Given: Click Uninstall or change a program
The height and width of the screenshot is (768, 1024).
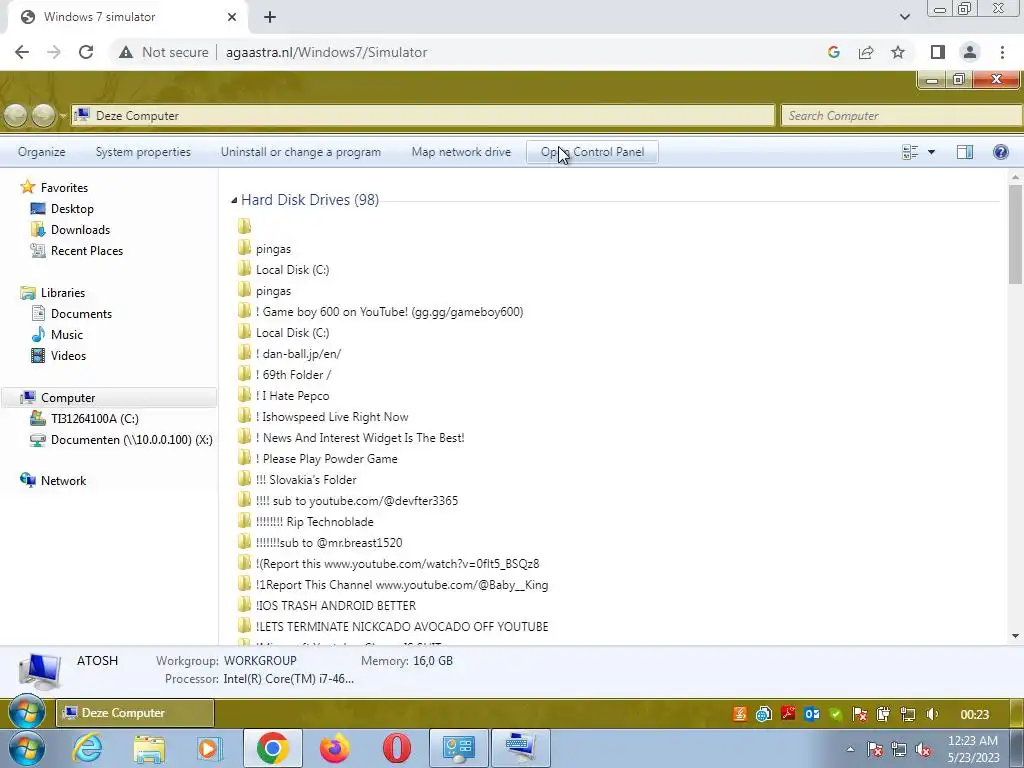Looking at the screenshot, I should pyautogui.click(x=300, y=152).
